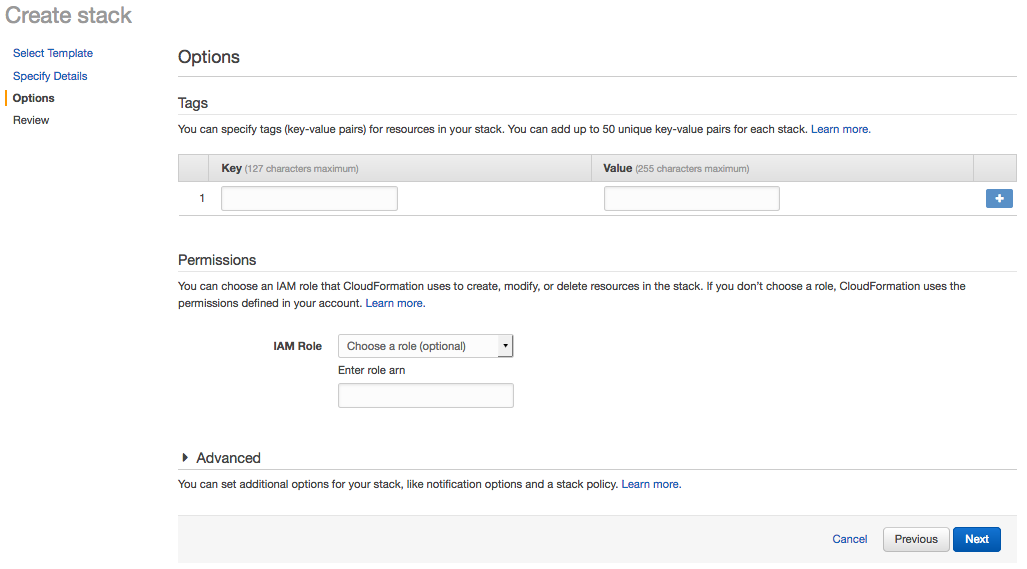Focus the tag Key input field

(x=309, y=198)
